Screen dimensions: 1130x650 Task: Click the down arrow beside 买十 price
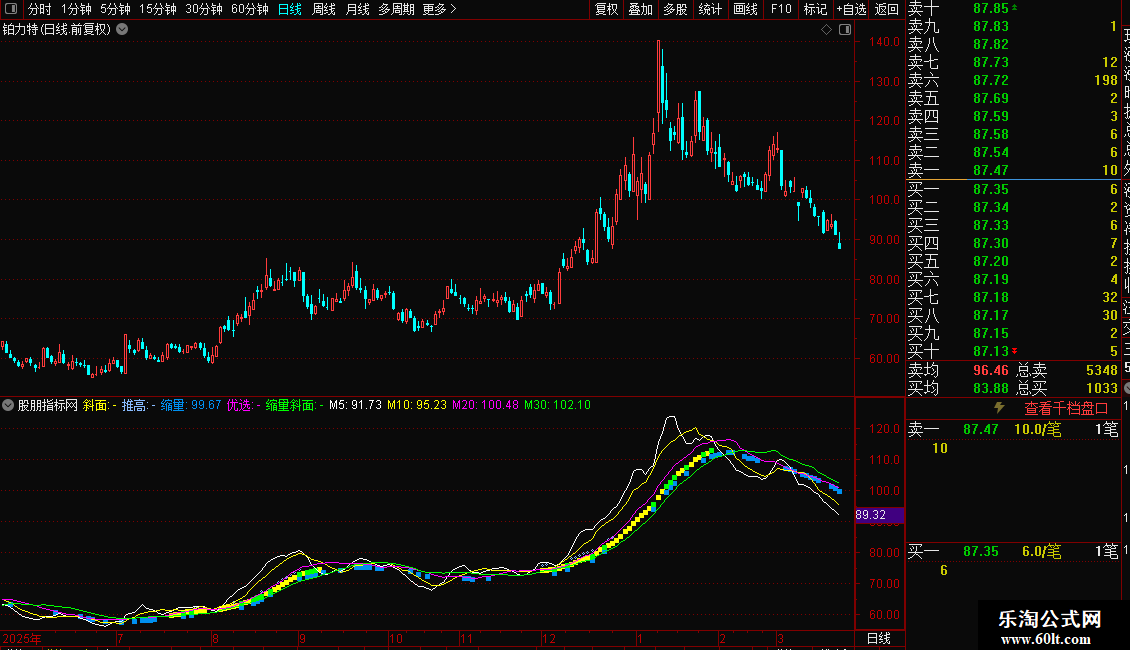[1015, 351]
